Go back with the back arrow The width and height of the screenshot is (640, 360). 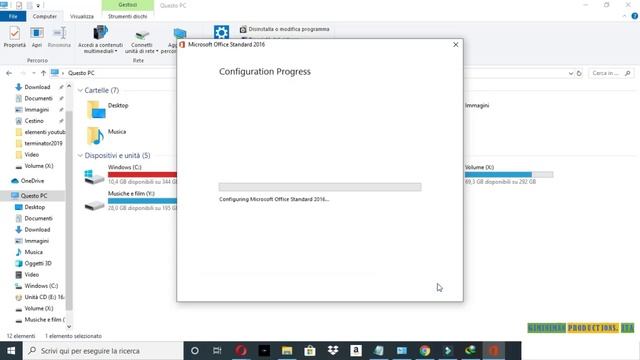[9, 73]
